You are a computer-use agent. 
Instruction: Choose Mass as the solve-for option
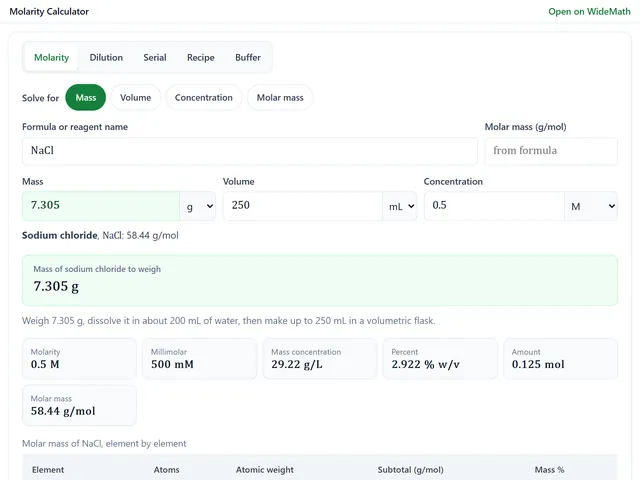86,98
